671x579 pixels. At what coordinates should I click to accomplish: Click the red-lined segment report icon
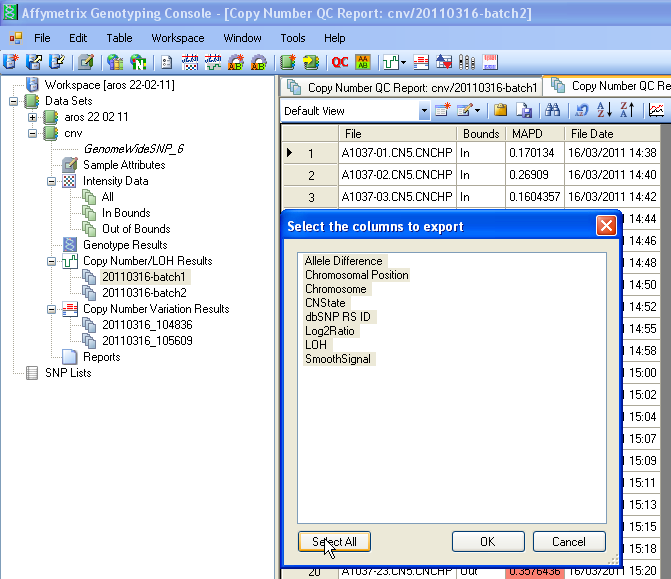pyautogui.click(x=421, y=62)
